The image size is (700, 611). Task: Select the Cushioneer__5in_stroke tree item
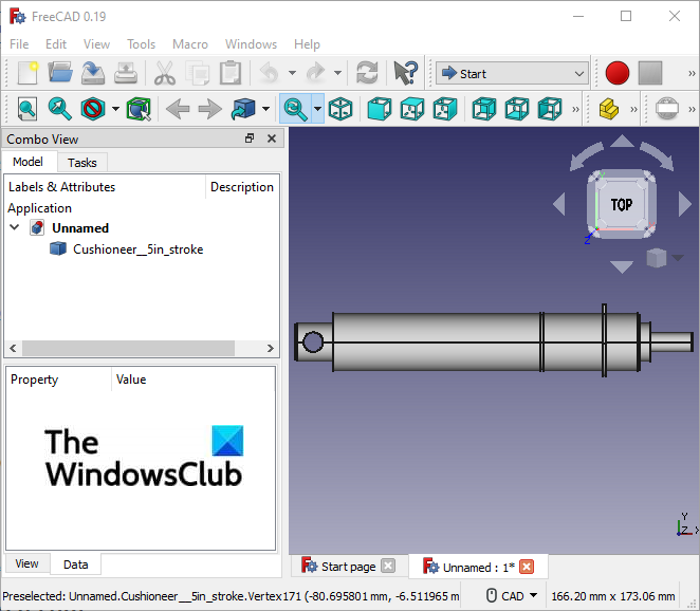click(137, 249)
